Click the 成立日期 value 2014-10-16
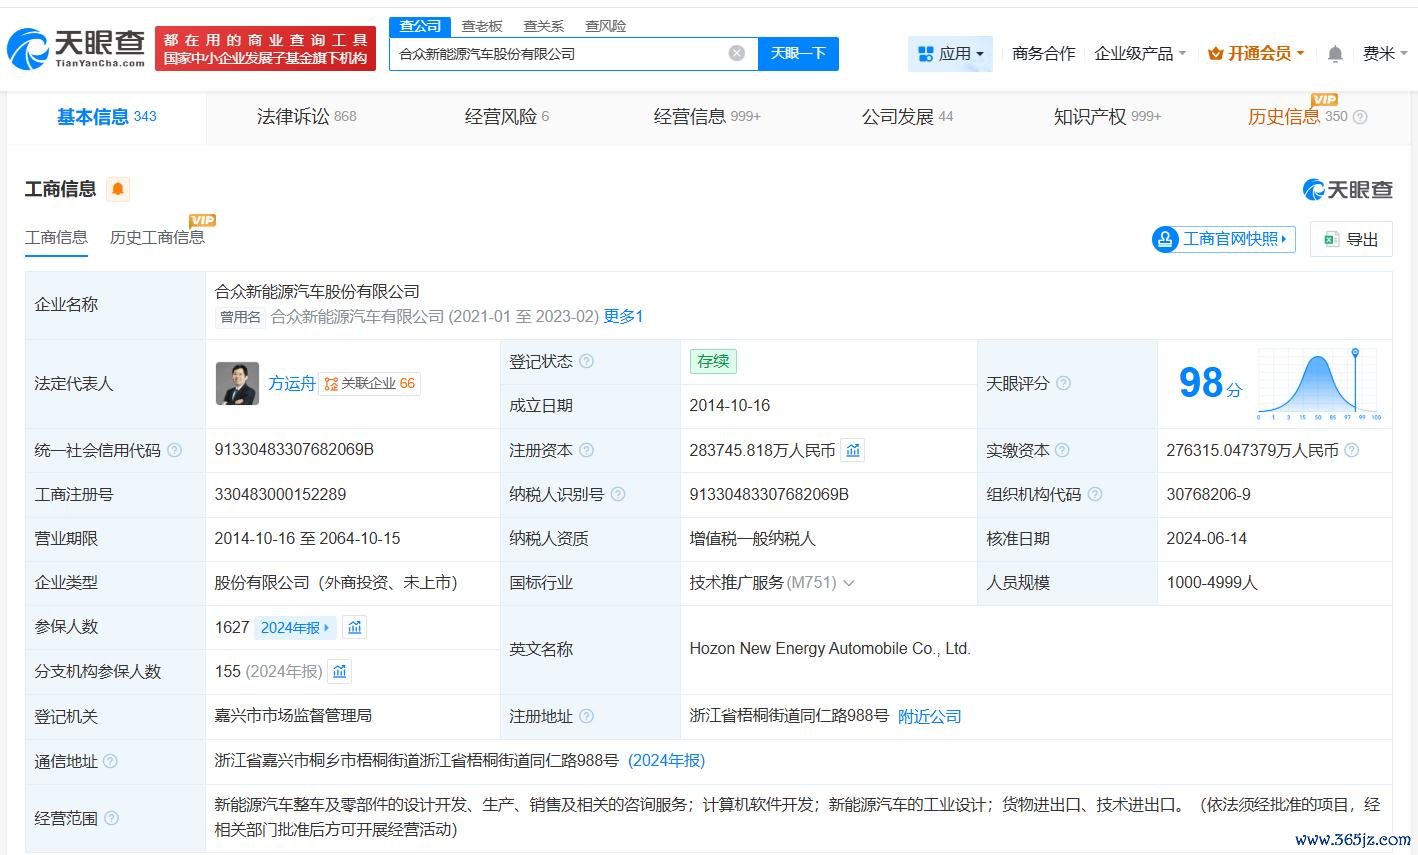1418x855 pixels. (730, 405)
